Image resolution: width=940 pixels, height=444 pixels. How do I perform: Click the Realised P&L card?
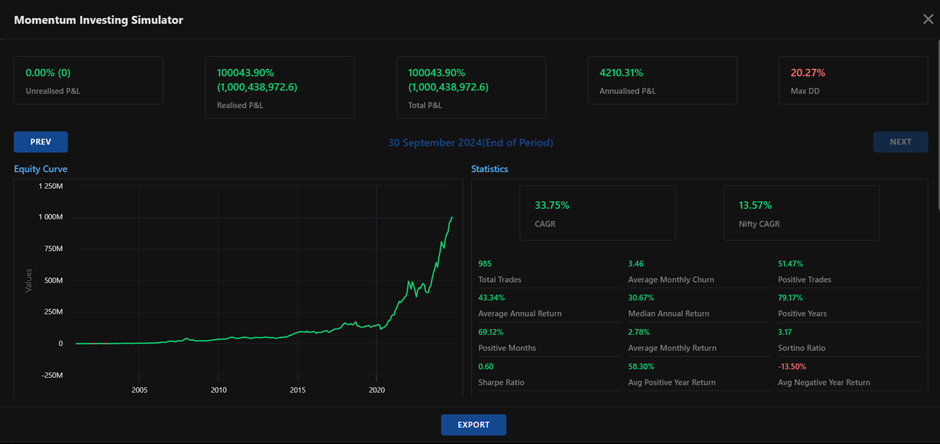[x=279, y=87]
